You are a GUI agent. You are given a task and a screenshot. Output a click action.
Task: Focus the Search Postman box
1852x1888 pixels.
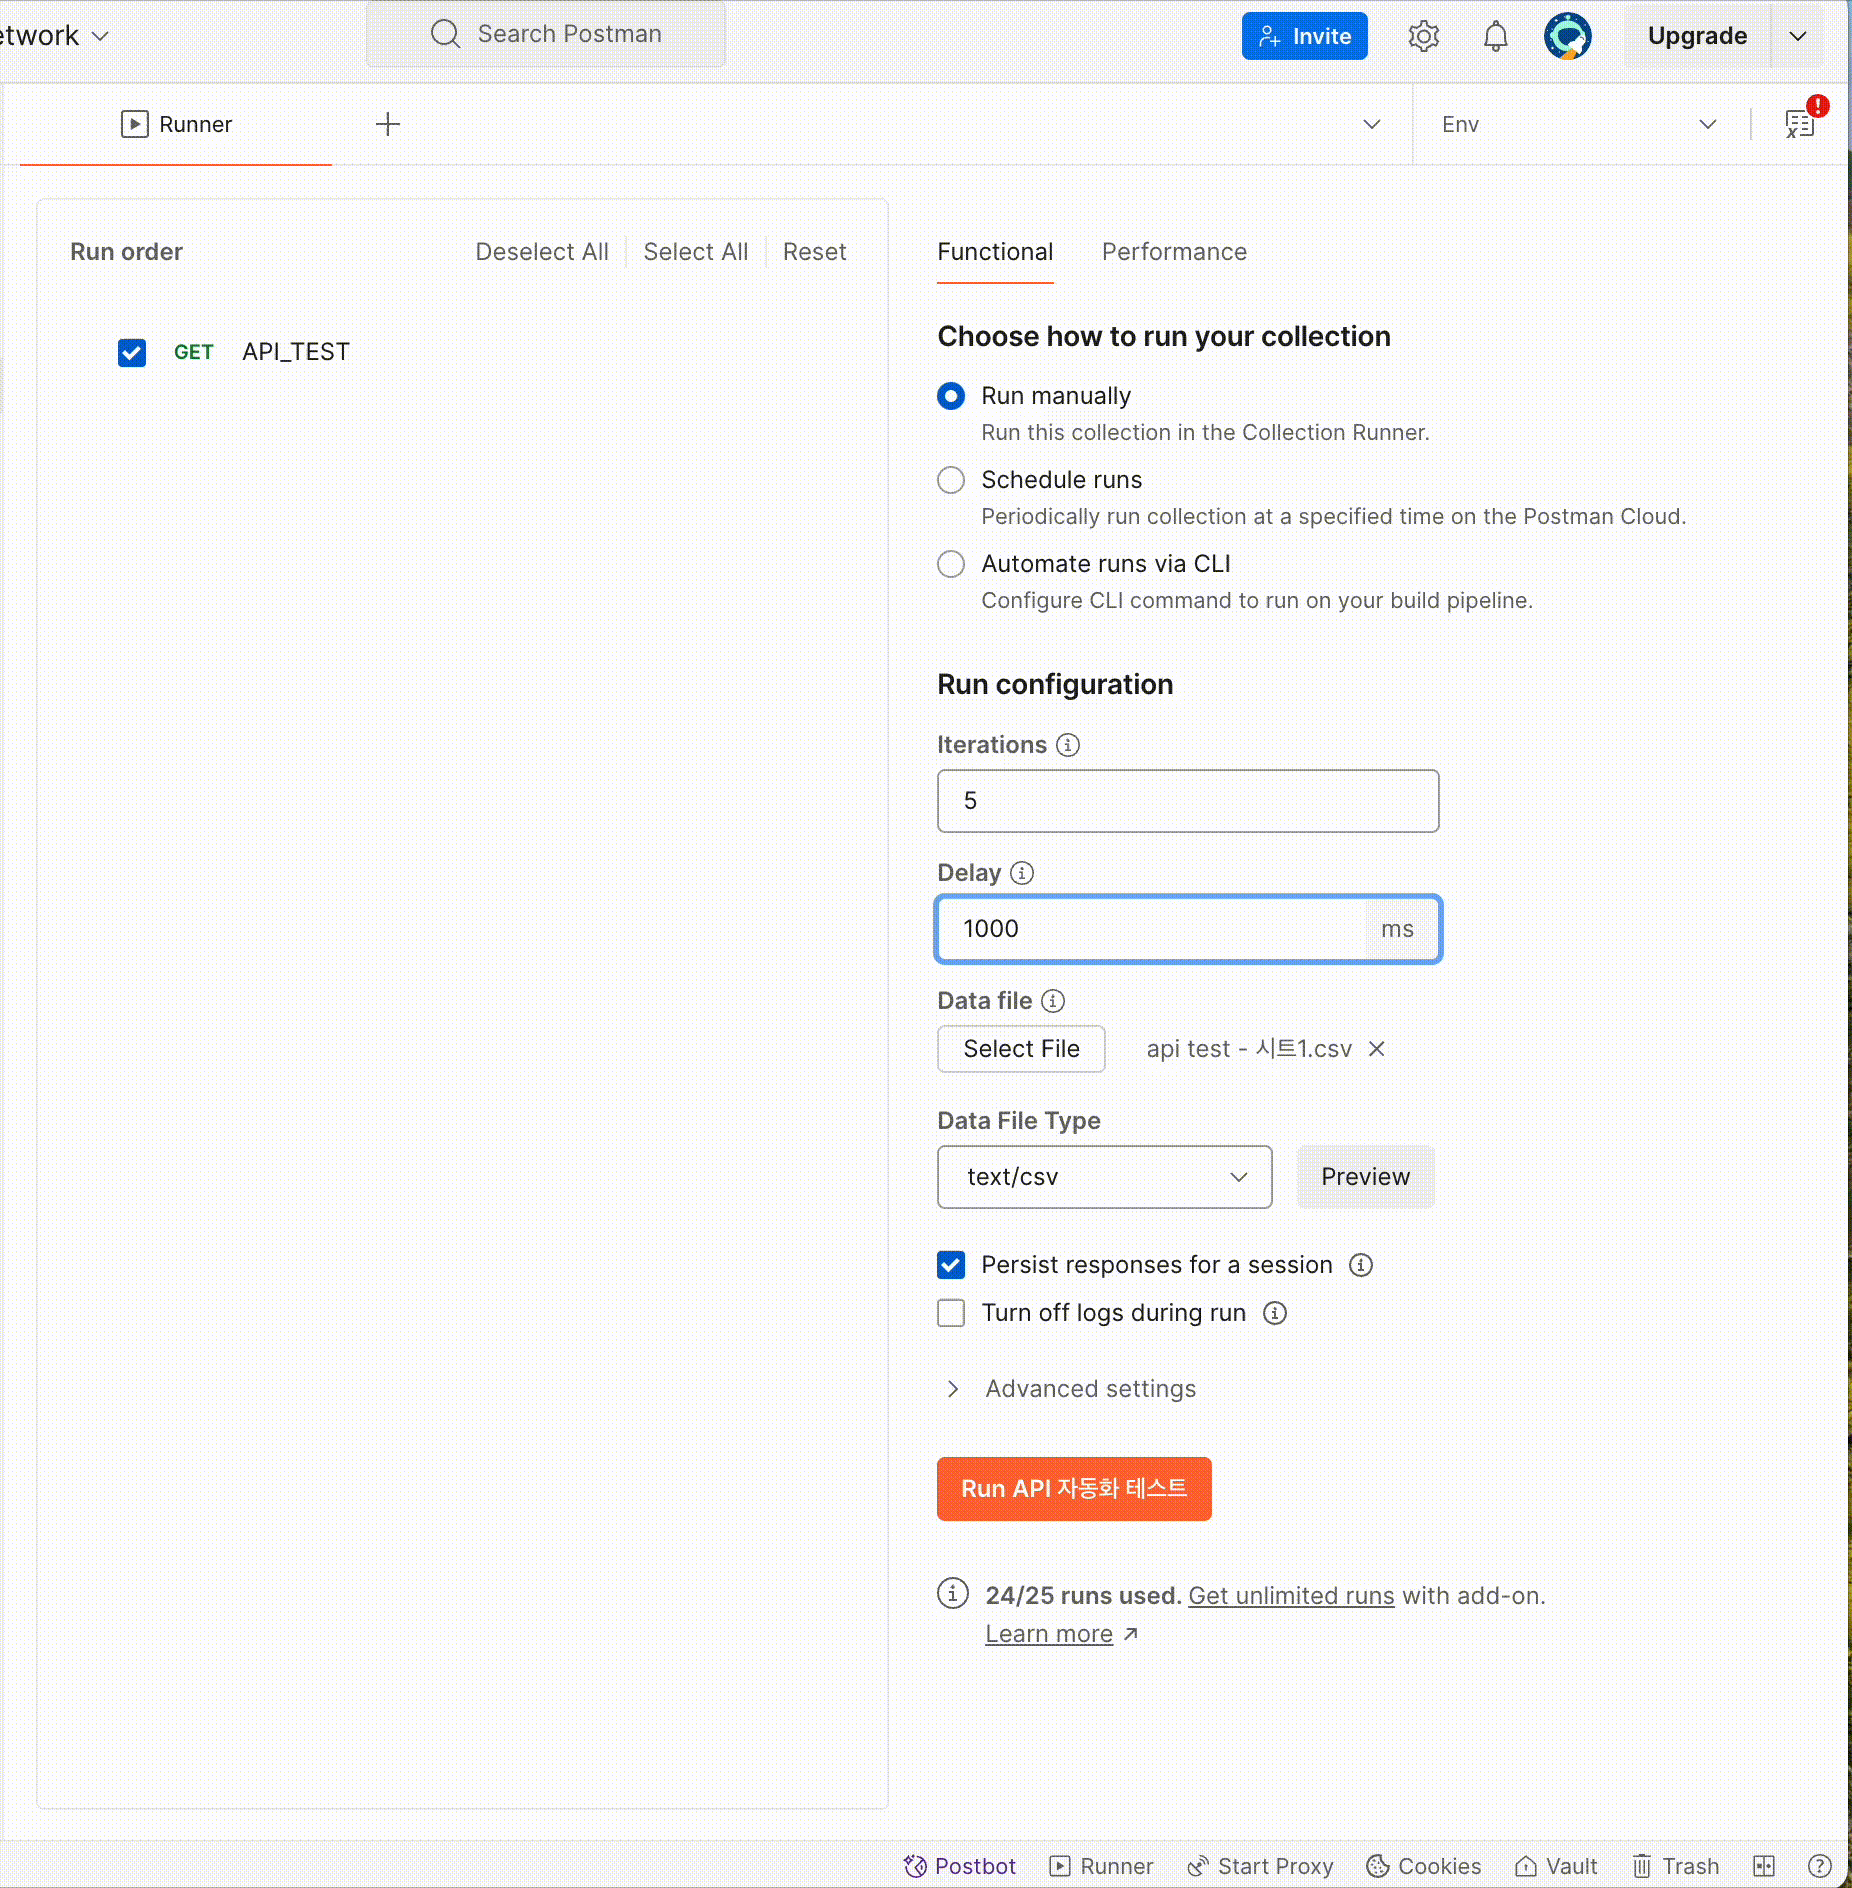[546, 34]
